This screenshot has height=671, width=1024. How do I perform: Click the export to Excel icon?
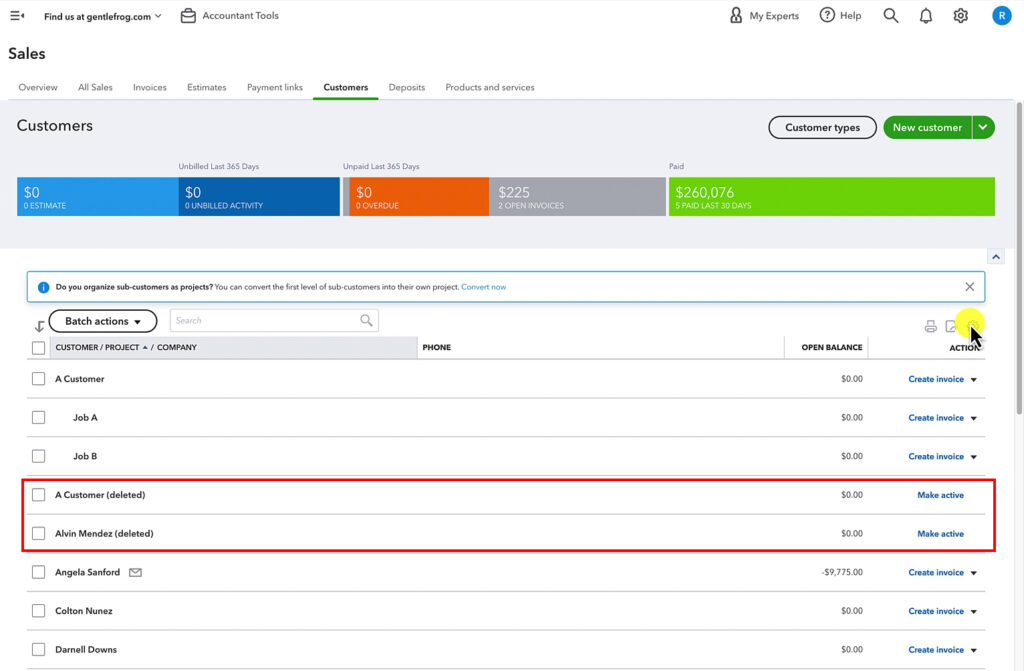tap(952, 325)
